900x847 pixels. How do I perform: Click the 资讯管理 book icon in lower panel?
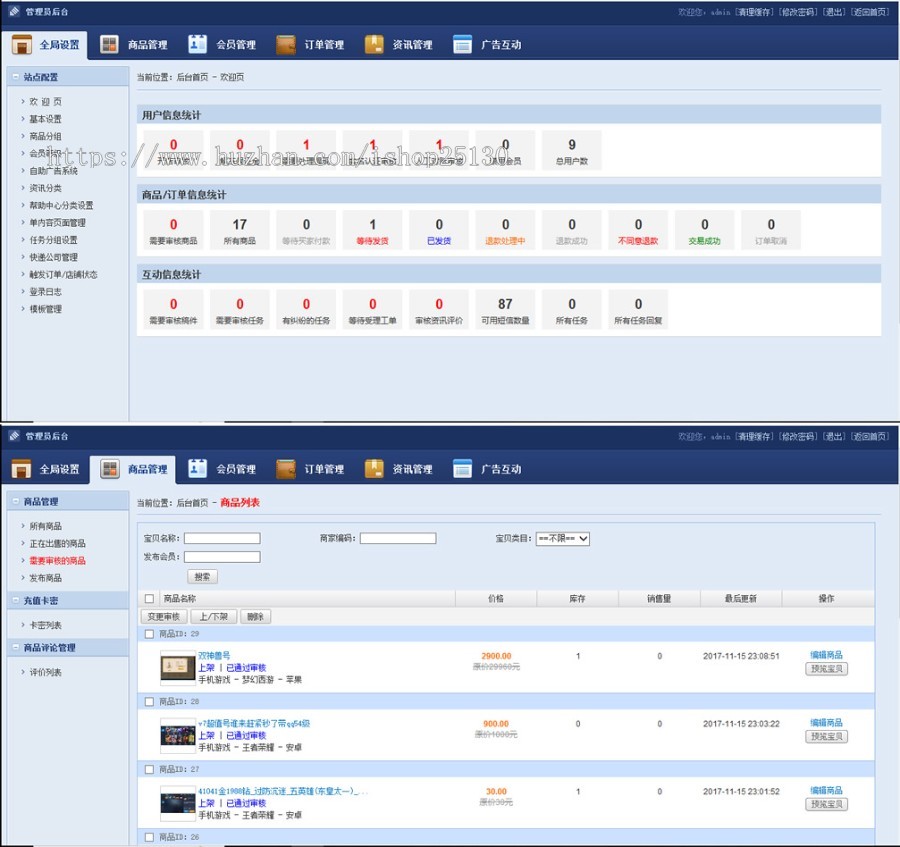pos(374,469)
